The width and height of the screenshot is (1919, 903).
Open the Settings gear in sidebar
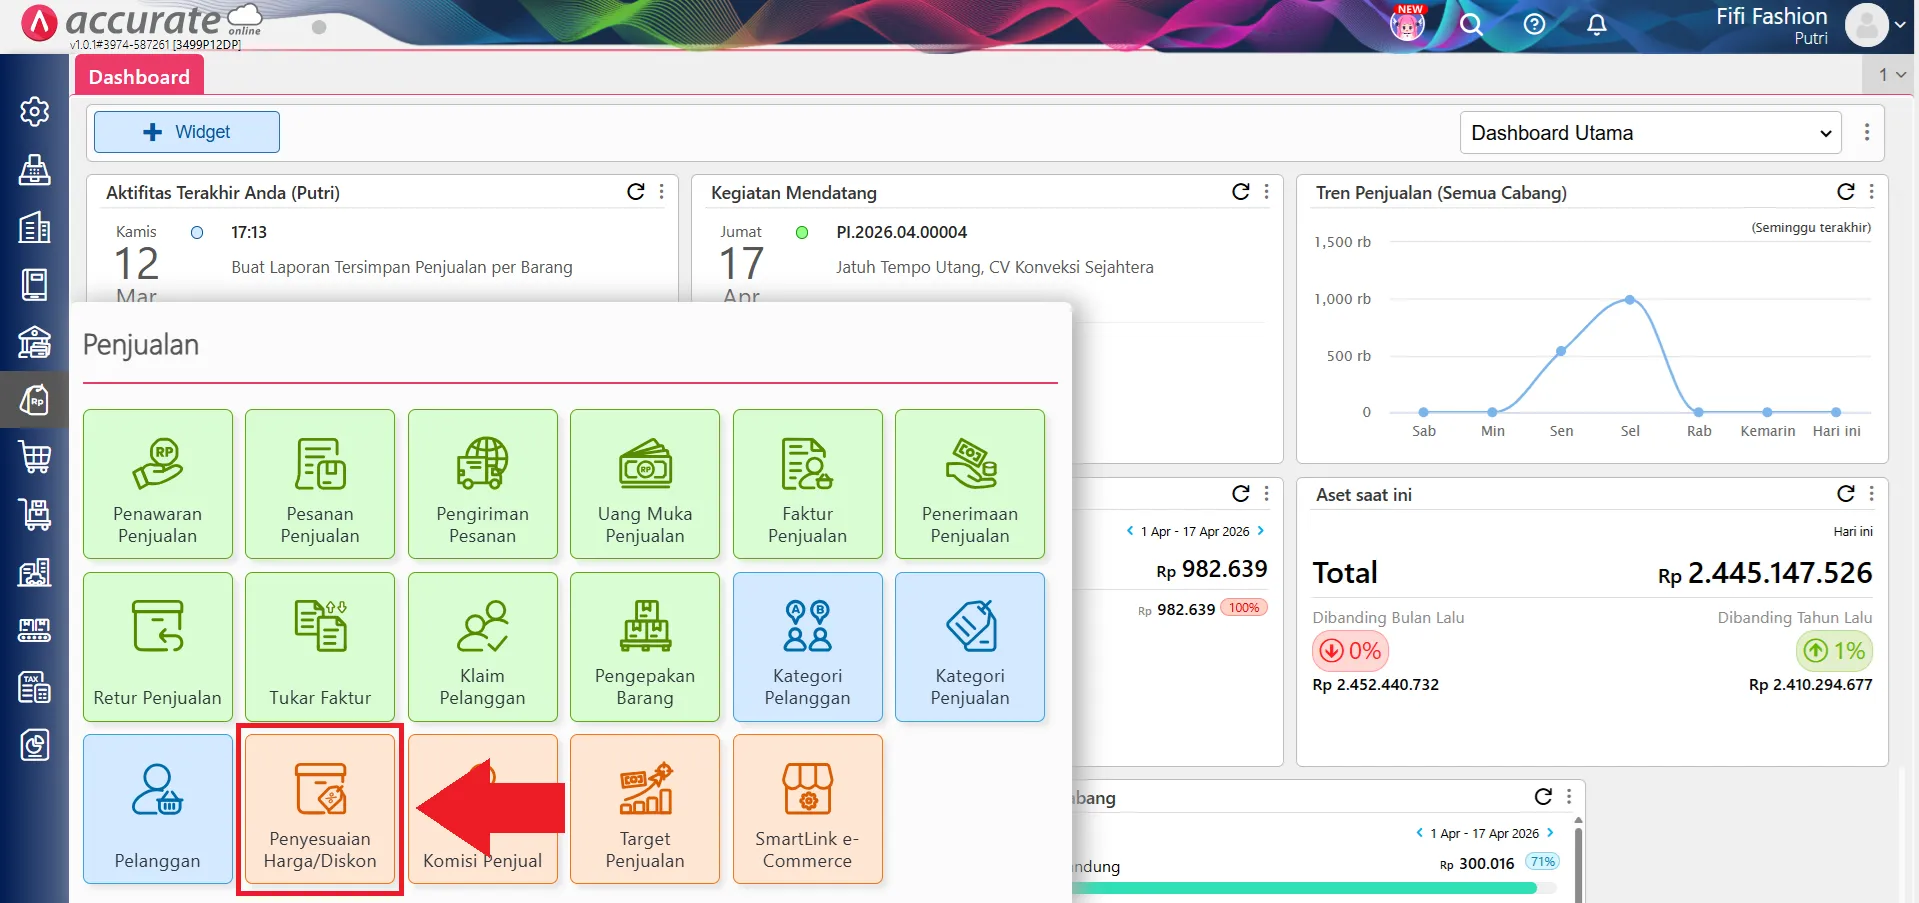[x=34, y=112]
